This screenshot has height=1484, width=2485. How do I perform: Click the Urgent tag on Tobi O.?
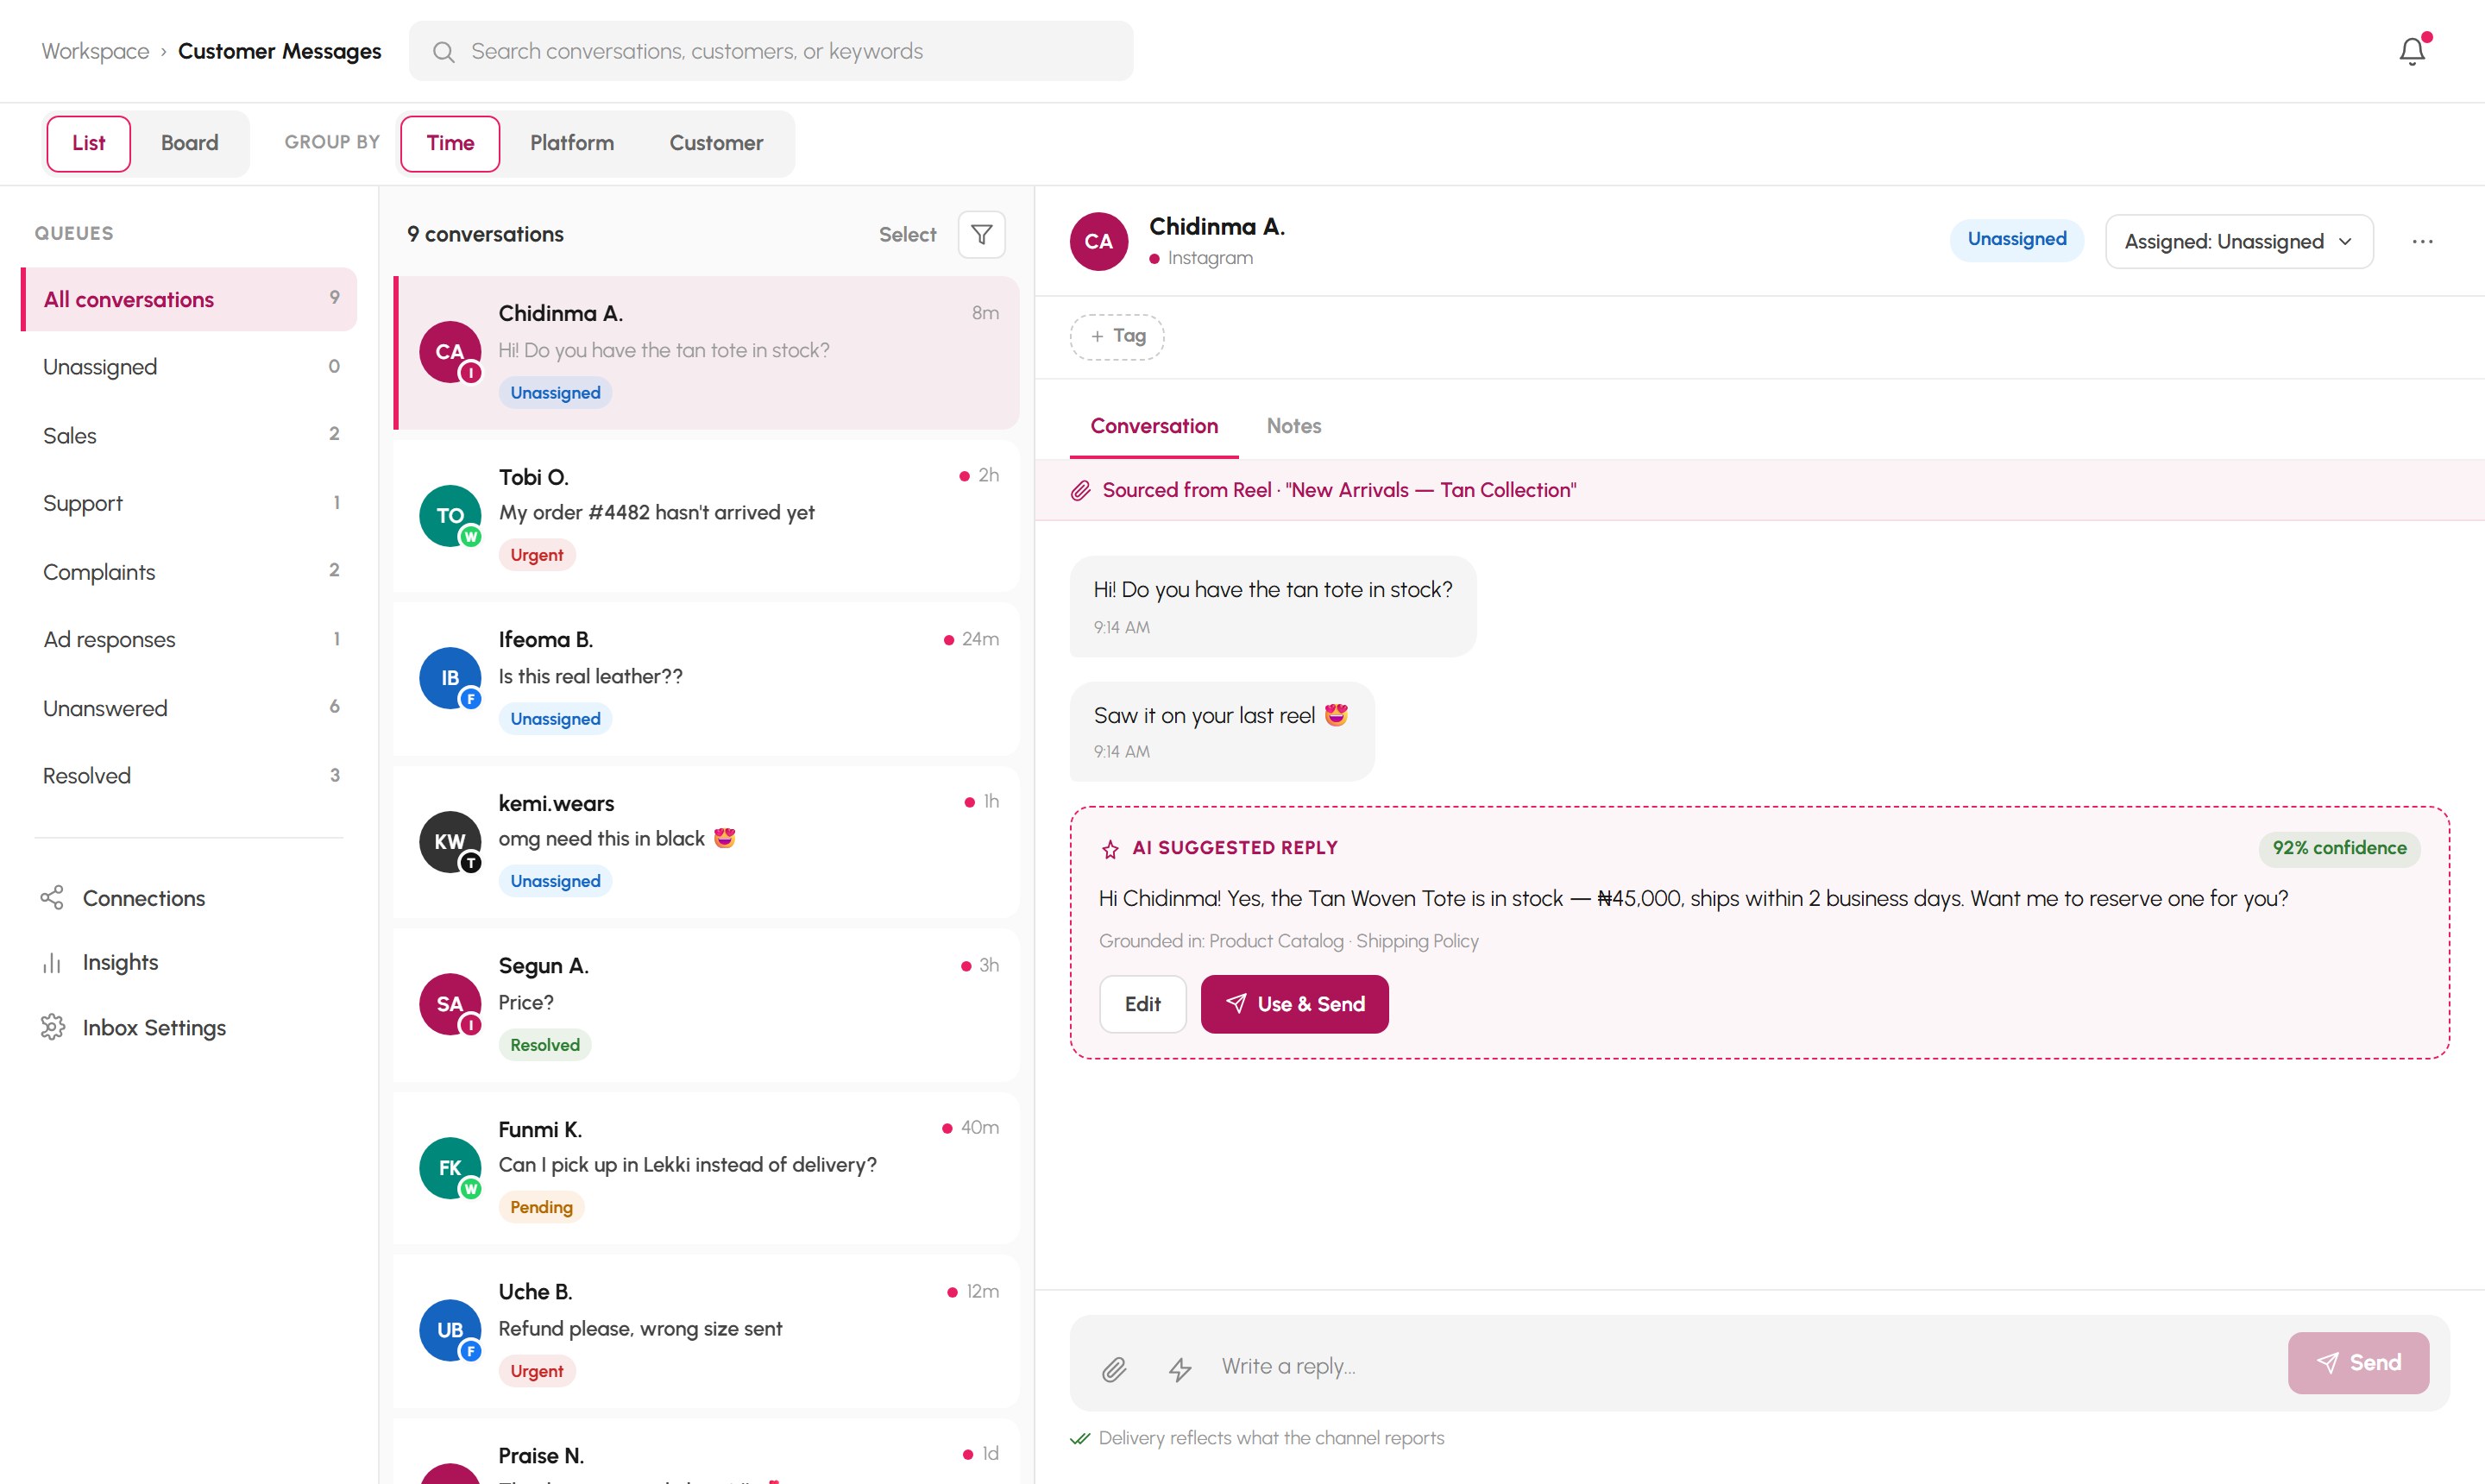tap(537, 555)
